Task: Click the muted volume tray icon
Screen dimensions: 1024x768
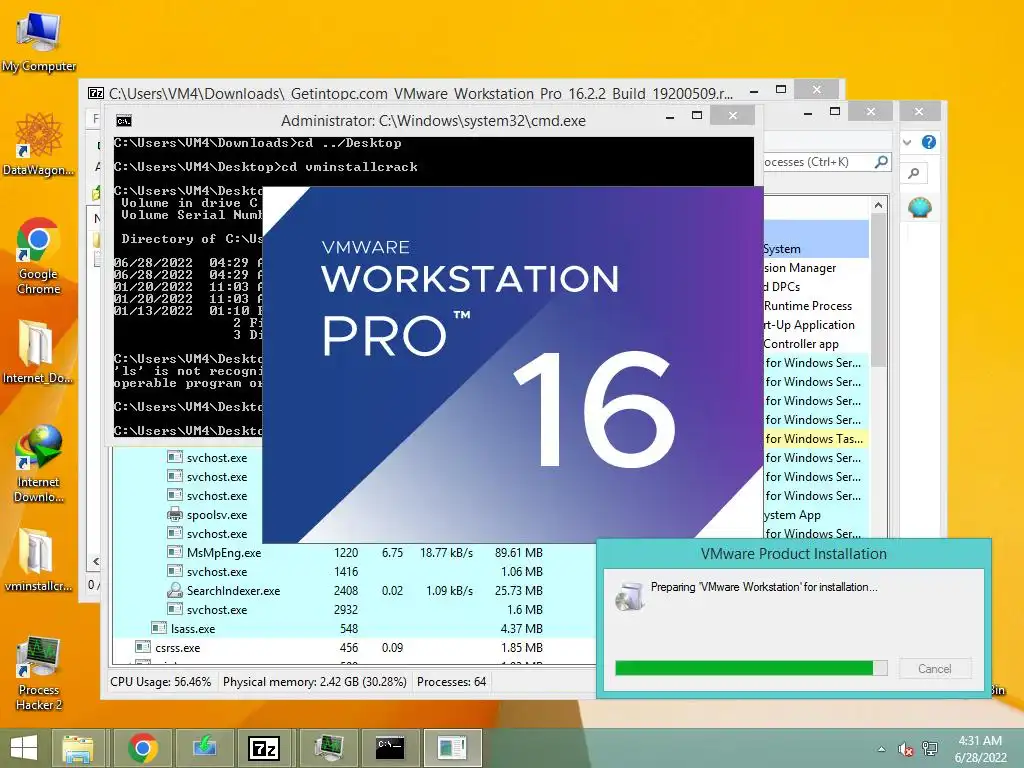Action: pos(905,749)
